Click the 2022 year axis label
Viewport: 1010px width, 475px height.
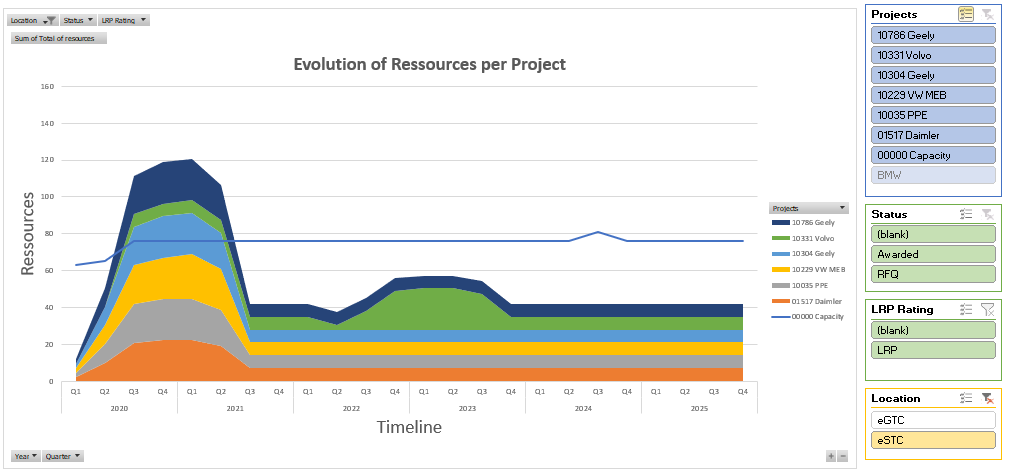point(351,409)
